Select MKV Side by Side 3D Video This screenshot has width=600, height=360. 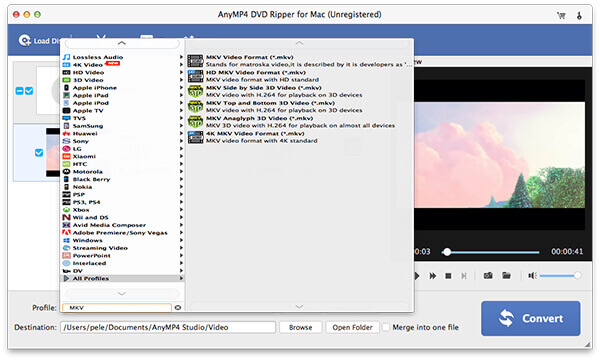click(300, 91)
